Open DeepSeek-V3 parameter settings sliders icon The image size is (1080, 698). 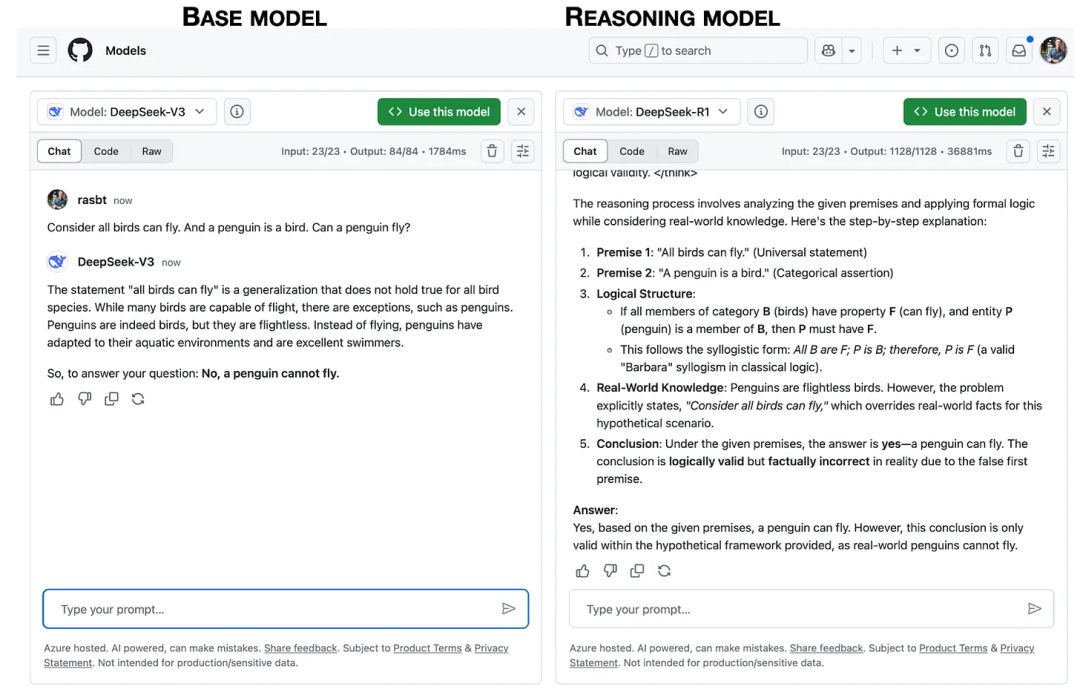point(522,151)
